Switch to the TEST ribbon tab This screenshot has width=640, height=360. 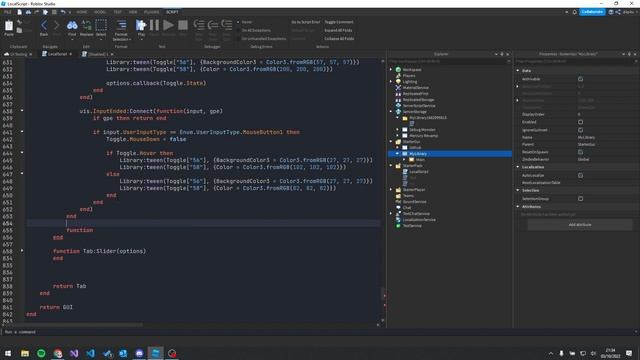point(118,12)
